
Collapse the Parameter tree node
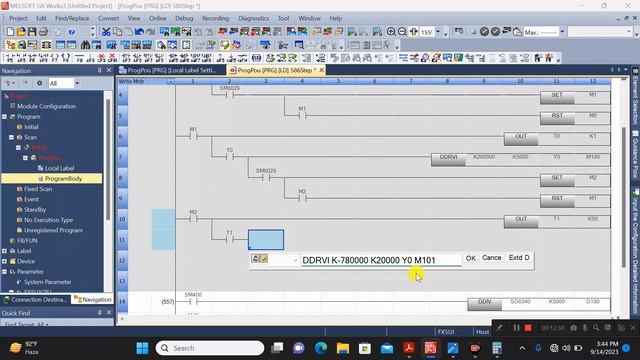click(x=4, y=271)
